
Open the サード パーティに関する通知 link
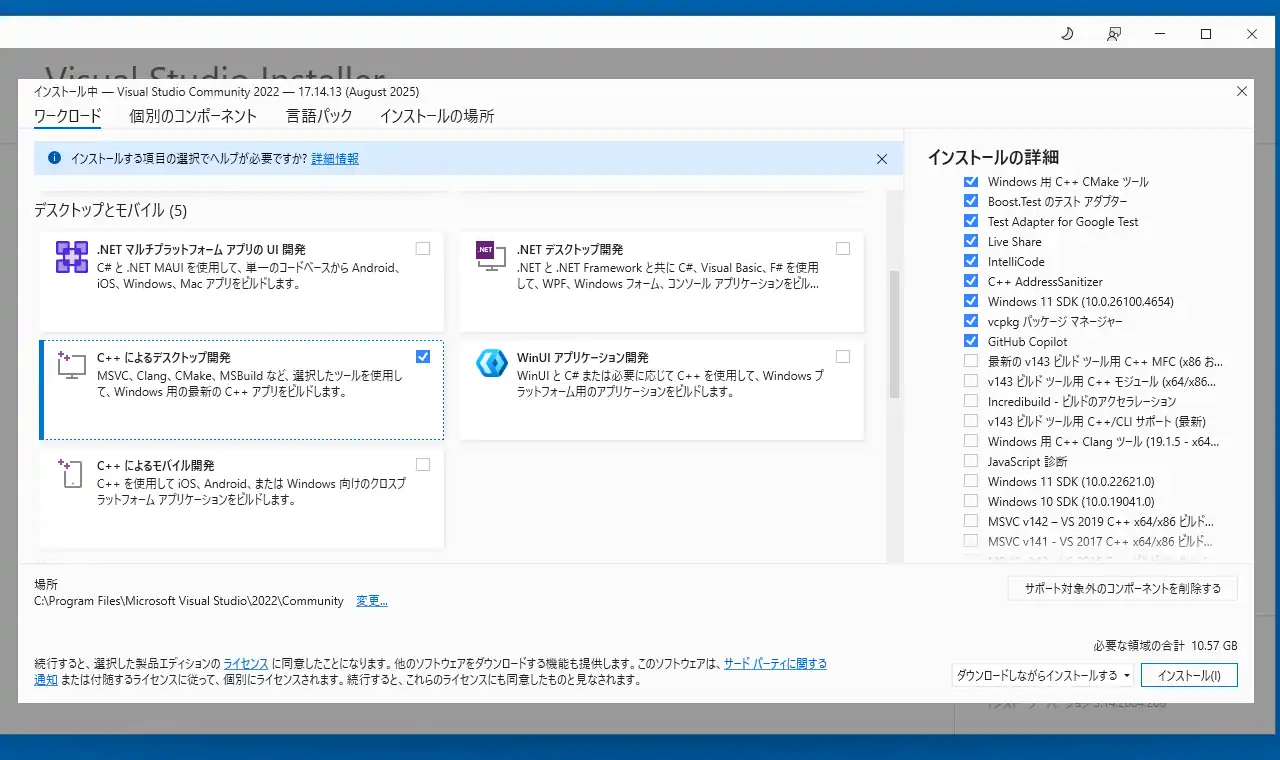click(775, 663)
